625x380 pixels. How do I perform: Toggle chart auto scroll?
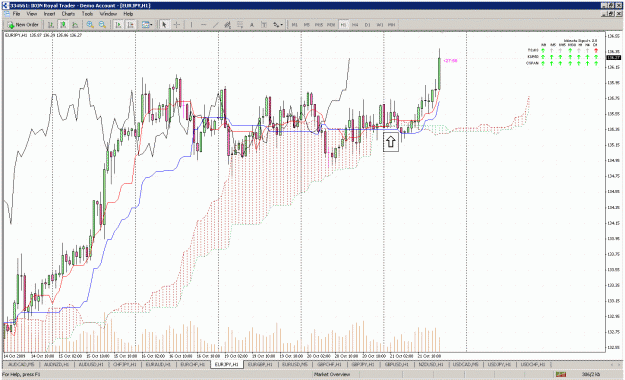(118, 25)
